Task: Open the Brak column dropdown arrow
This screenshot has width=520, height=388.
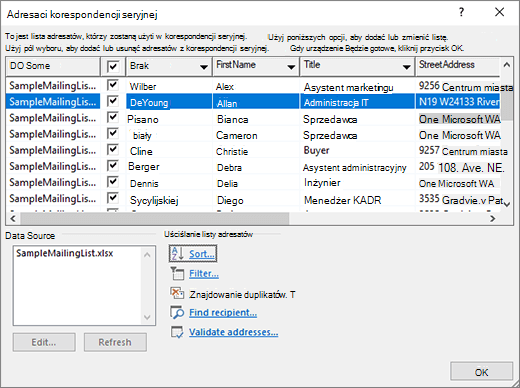Action: click(204, 67)
